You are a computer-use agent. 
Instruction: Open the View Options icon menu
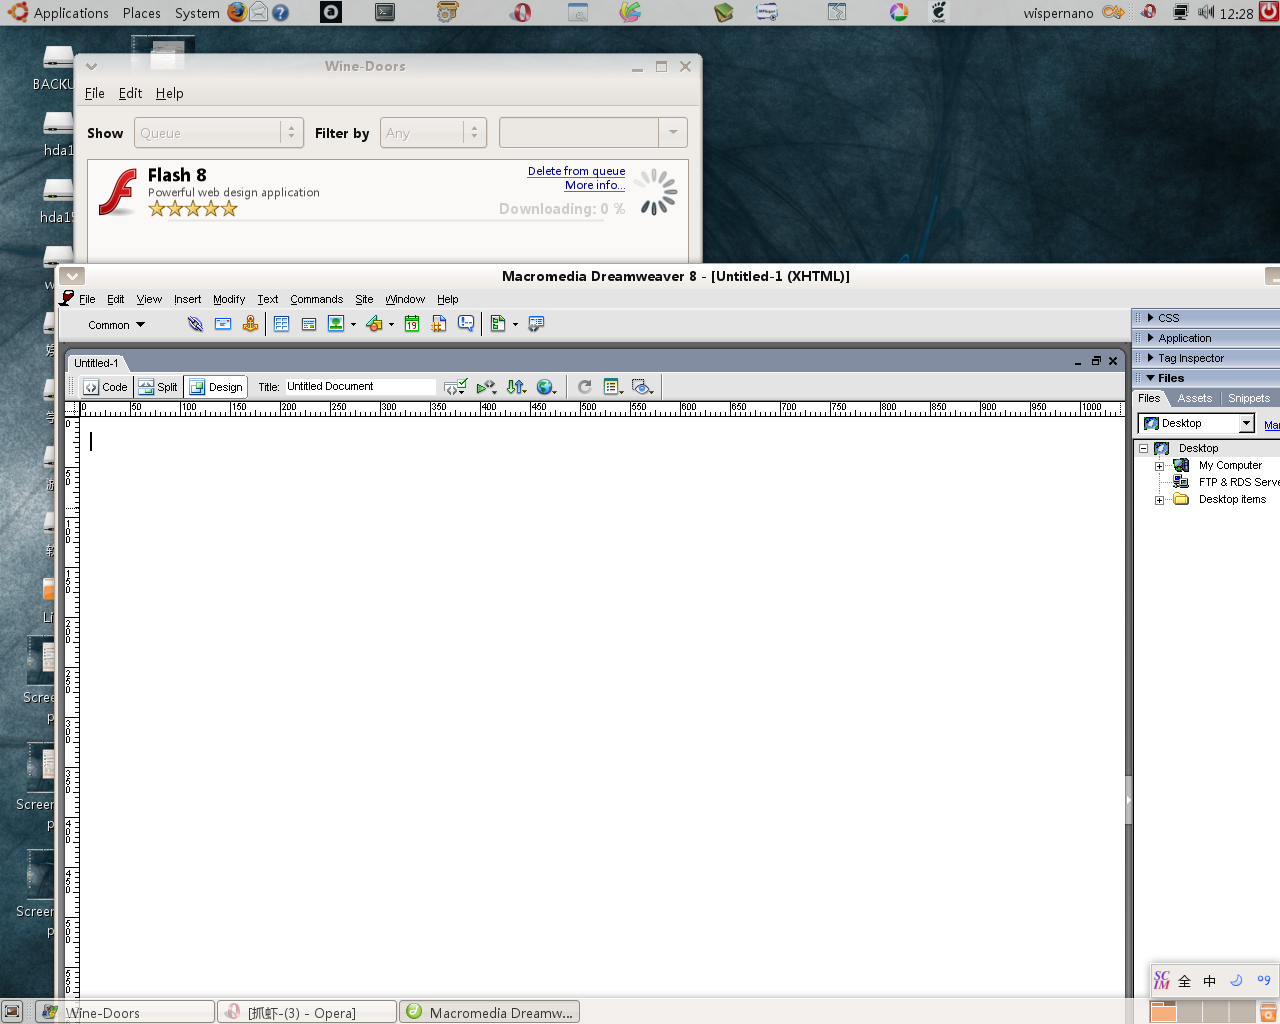click(x=614, y=387)
